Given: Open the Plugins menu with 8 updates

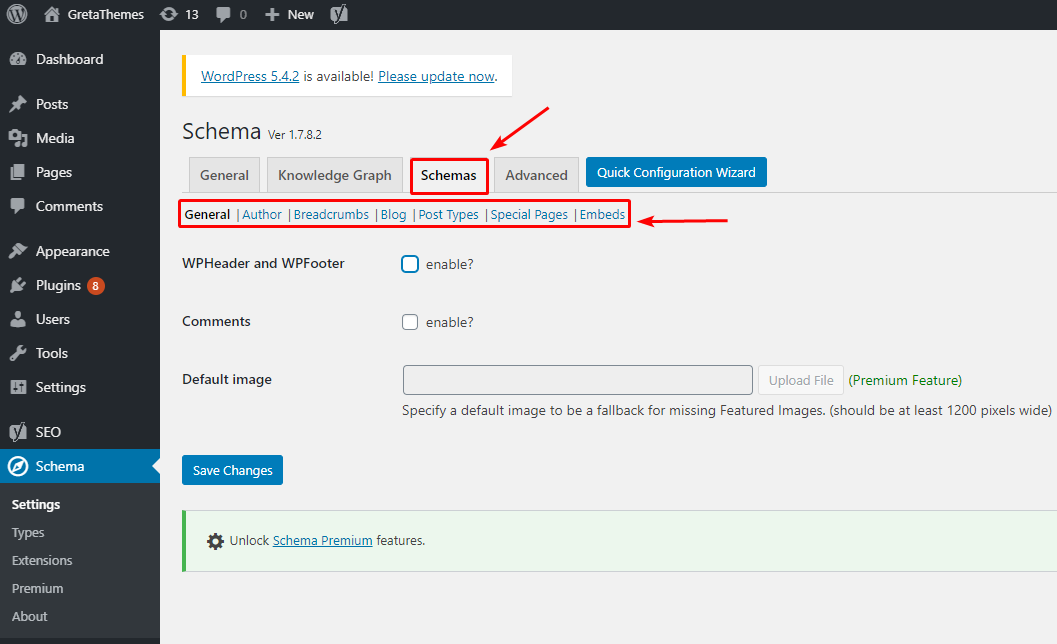Looking at the screenshot, I should coord(58,285).
